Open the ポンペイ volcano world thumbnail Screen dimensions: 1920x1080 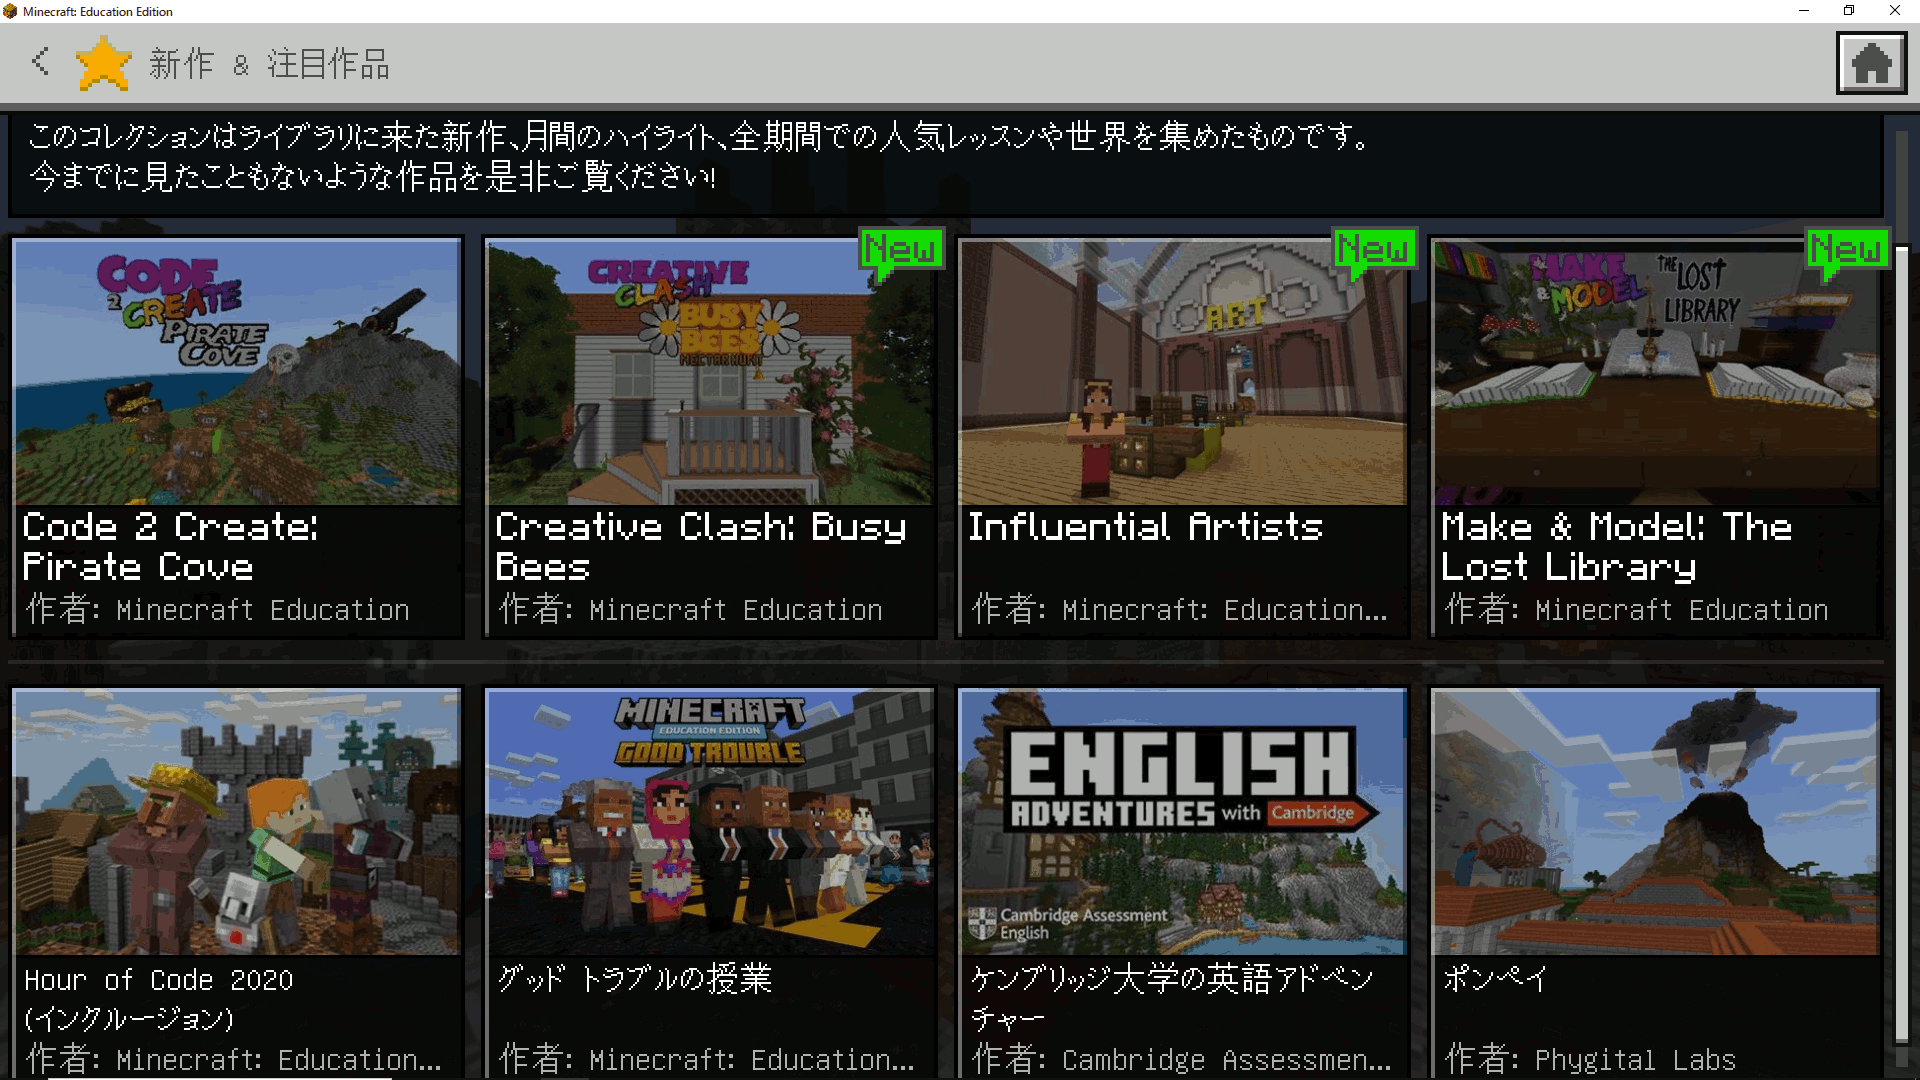click(x=1656, y=822)
